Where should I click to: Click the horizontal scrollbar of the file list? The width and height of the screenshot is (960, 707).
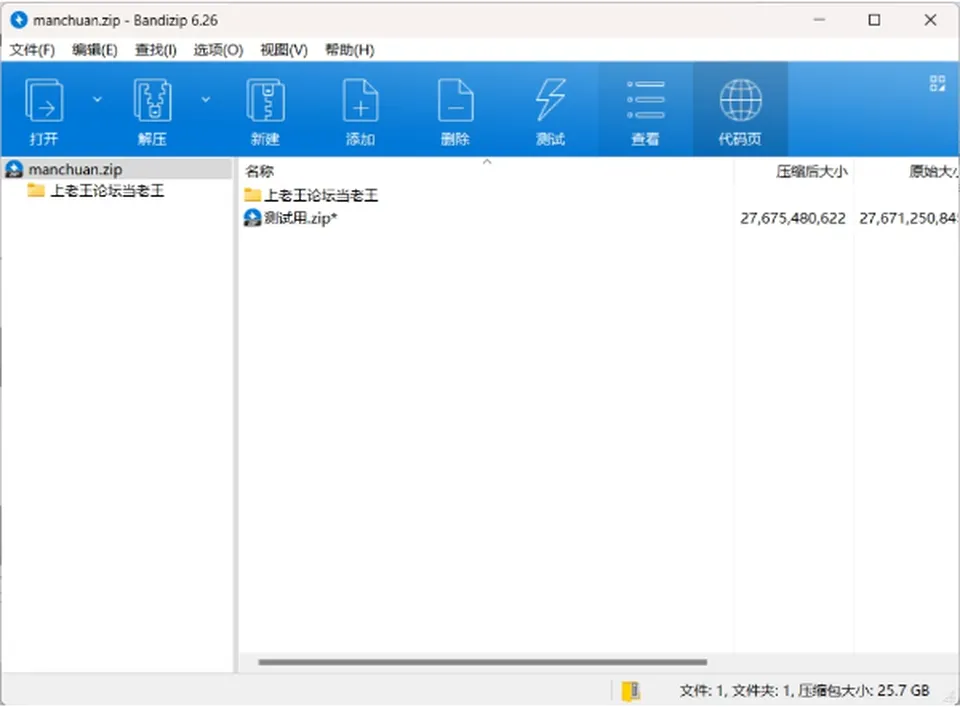coord(482,662)
